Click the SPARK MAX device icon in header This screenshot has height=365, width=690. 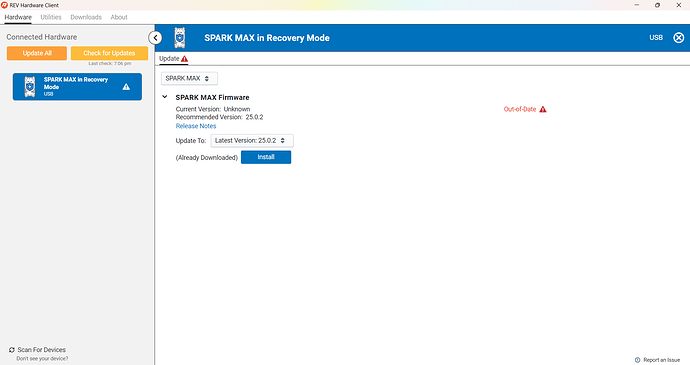tap(180, 38)
